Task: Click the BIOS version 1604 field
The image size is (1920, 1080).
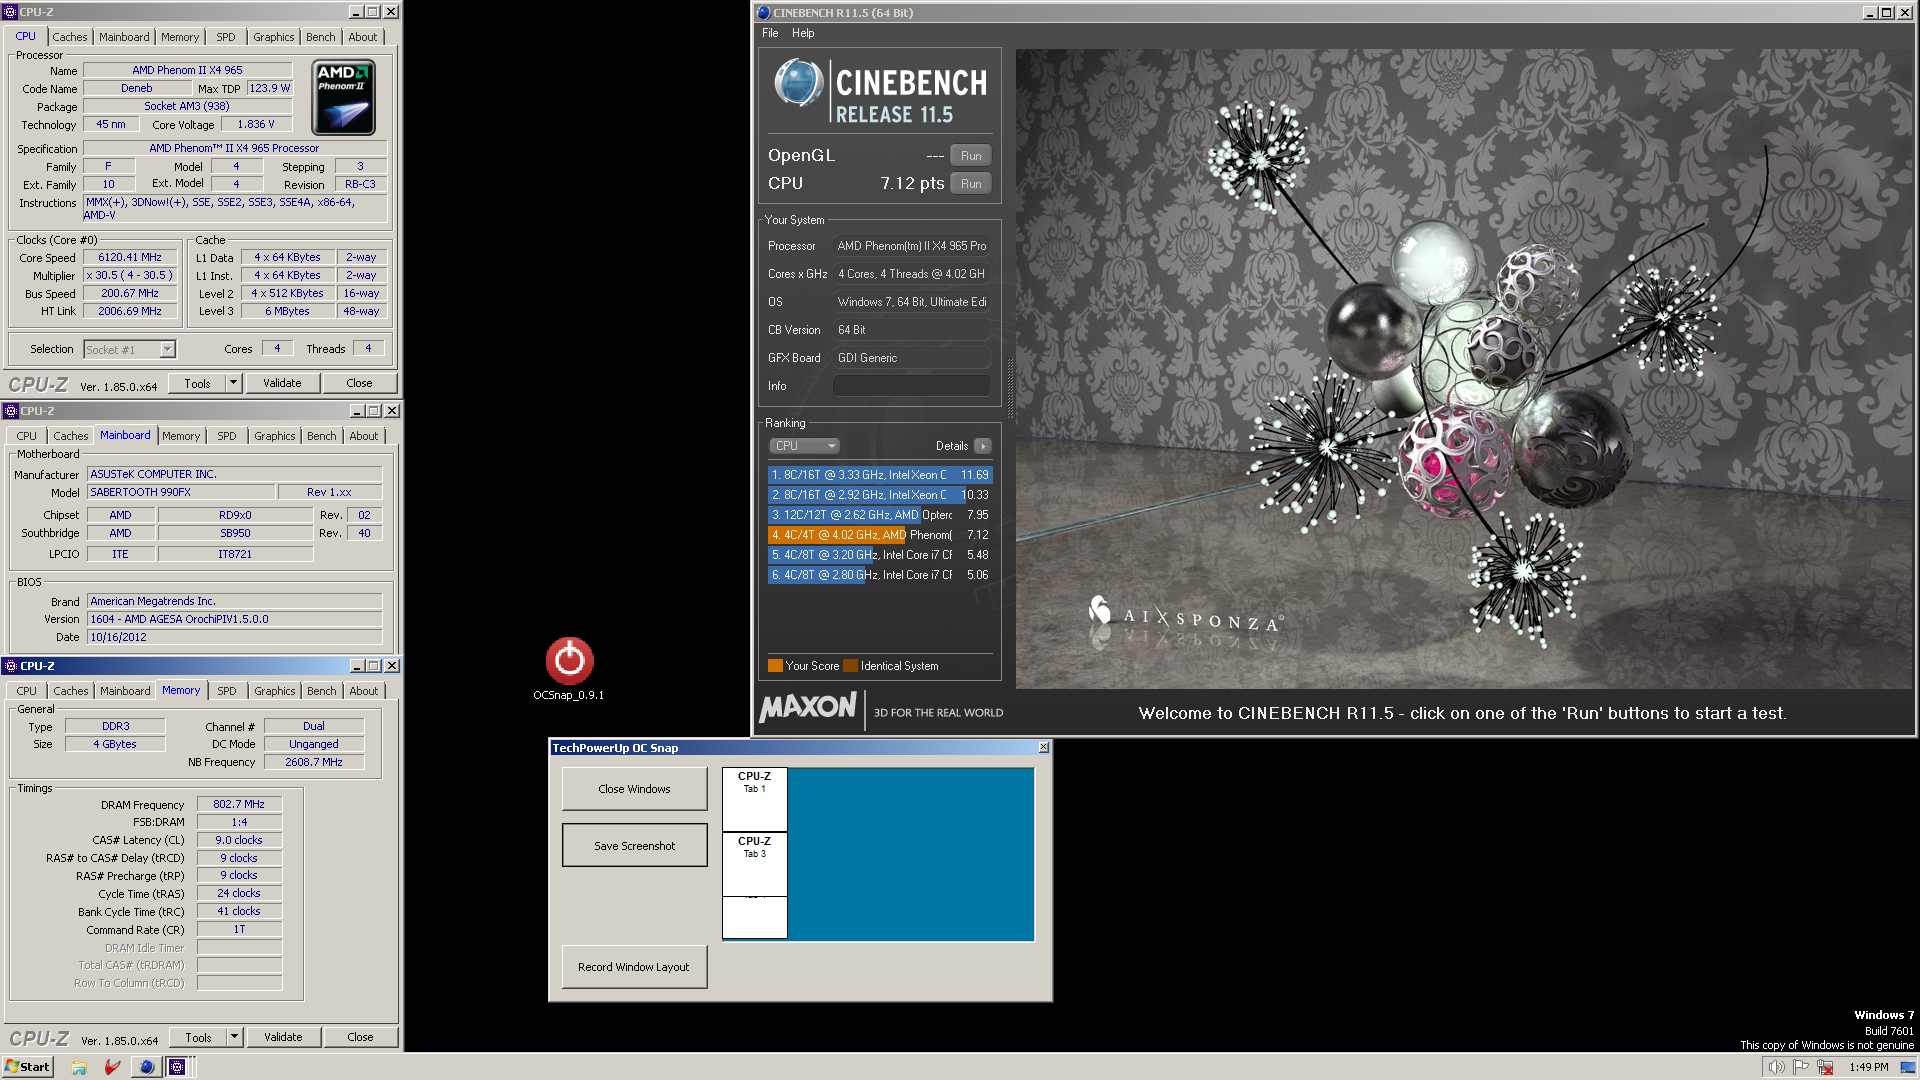Action: tap(235, 619)
